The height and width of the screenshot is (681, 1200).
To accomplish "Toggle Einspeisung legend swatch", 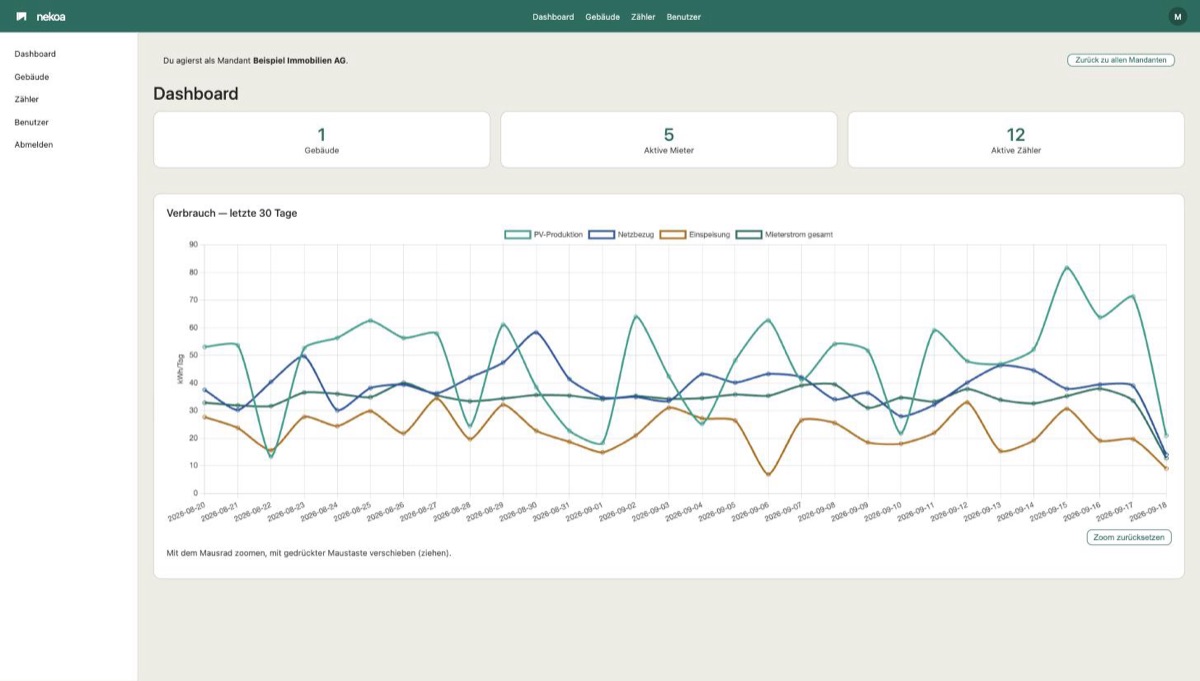I will (x=675, y=234).
